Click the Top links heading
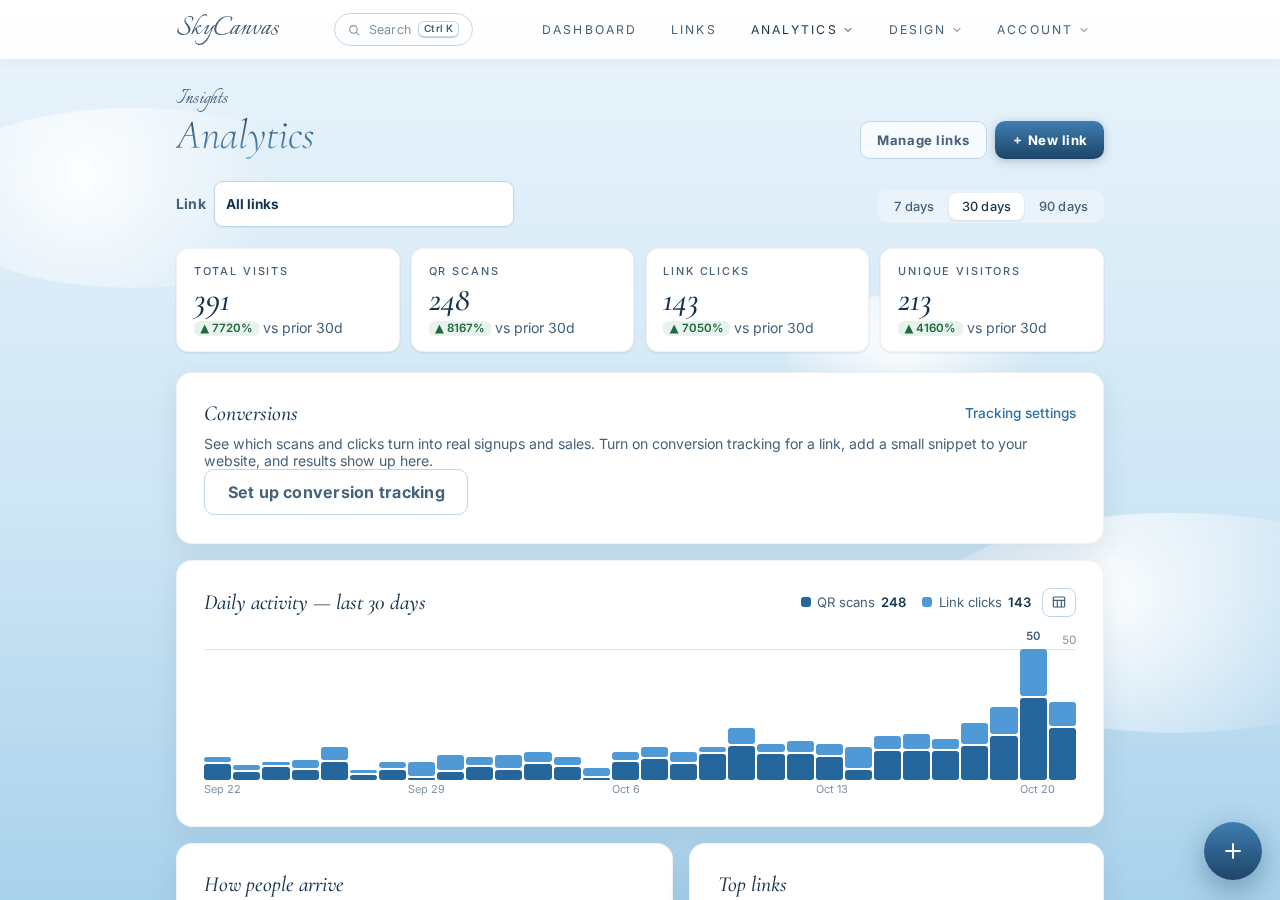The height and width of the screenshot is (900, 1280). 752,884
